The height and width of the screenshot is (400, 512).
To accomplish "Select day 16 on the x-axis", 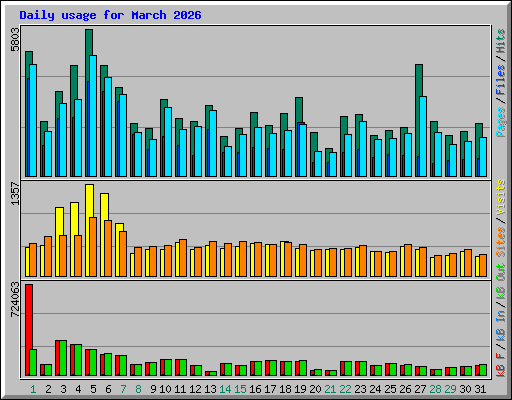I will click(x=255, y=389).
